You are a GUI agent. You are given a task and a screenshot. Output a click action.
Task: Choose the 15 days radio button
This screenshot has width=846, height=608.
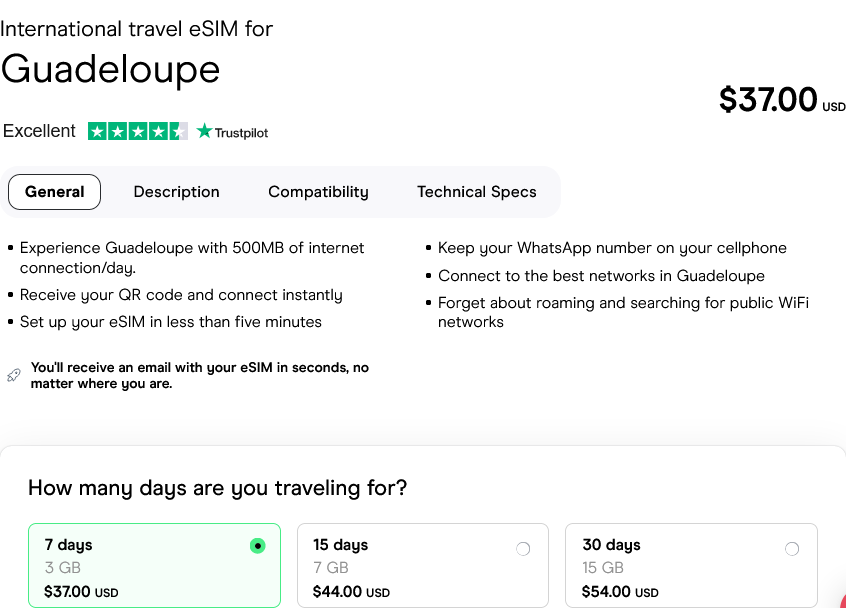pyautogui.click(x=523, y=549)
